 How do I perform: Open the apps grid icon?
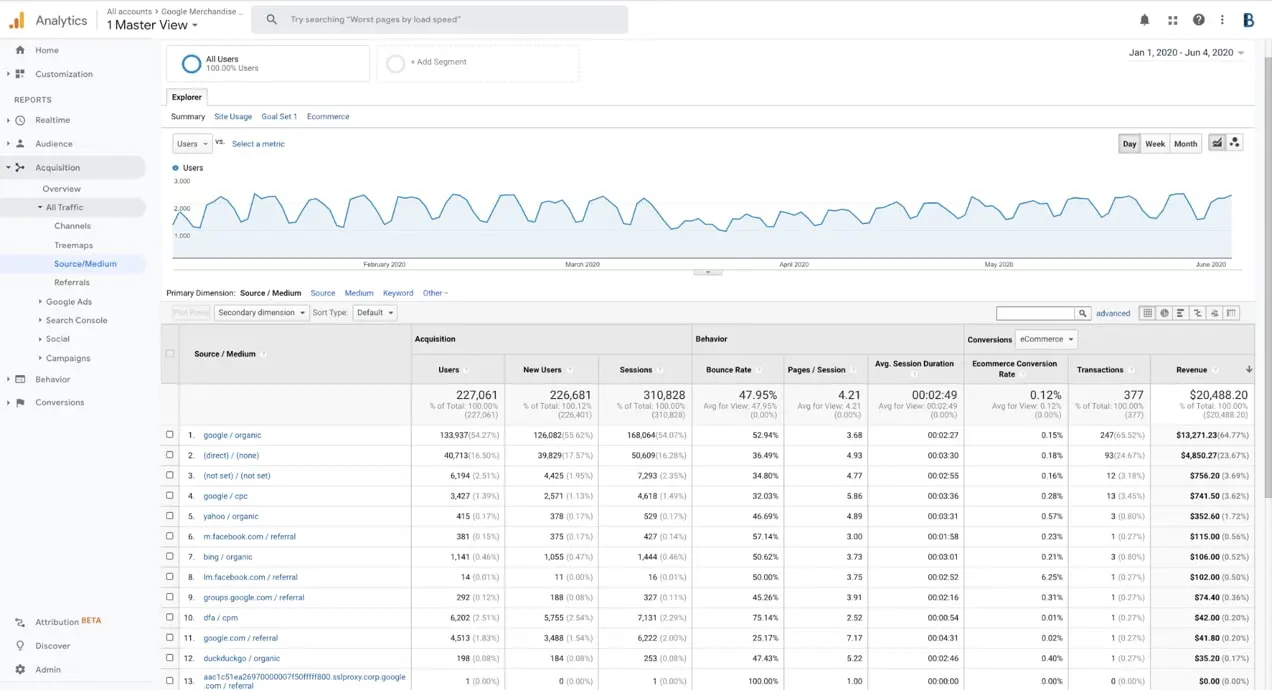[1172, 20]
